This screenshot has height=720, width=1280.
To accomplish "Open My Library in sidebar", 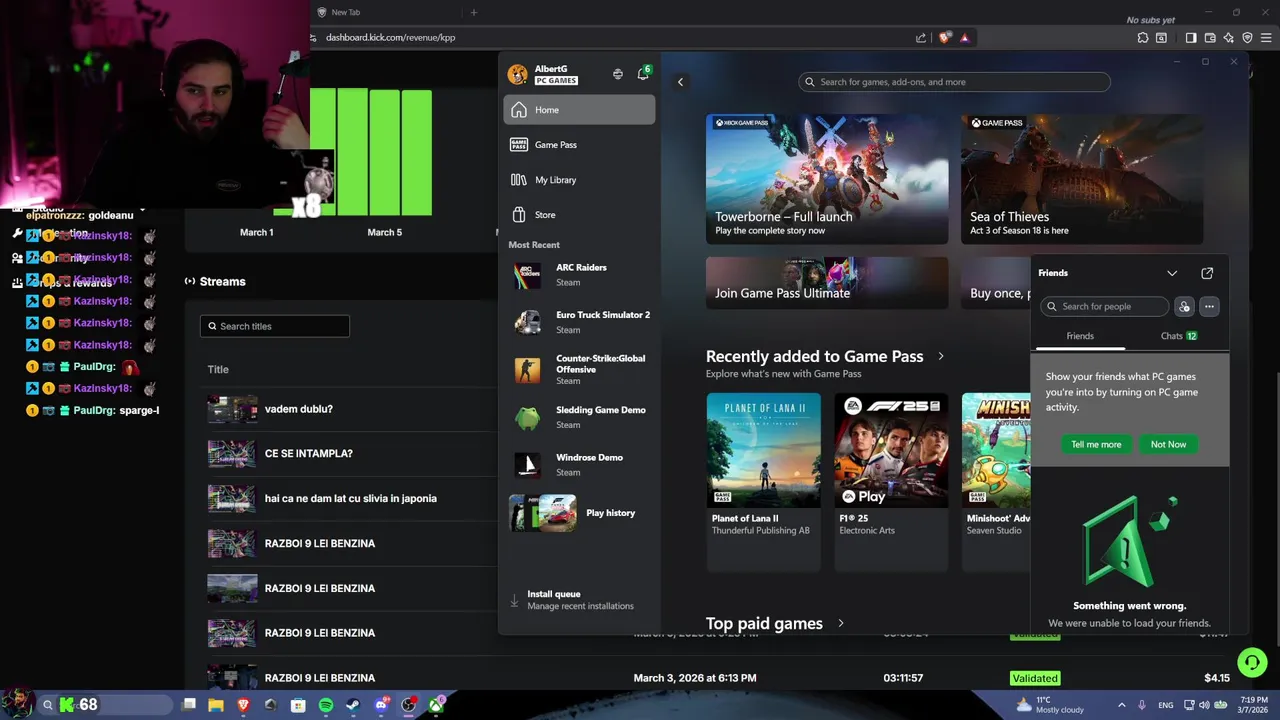I will pyautogui.click(x=579, y=180).
